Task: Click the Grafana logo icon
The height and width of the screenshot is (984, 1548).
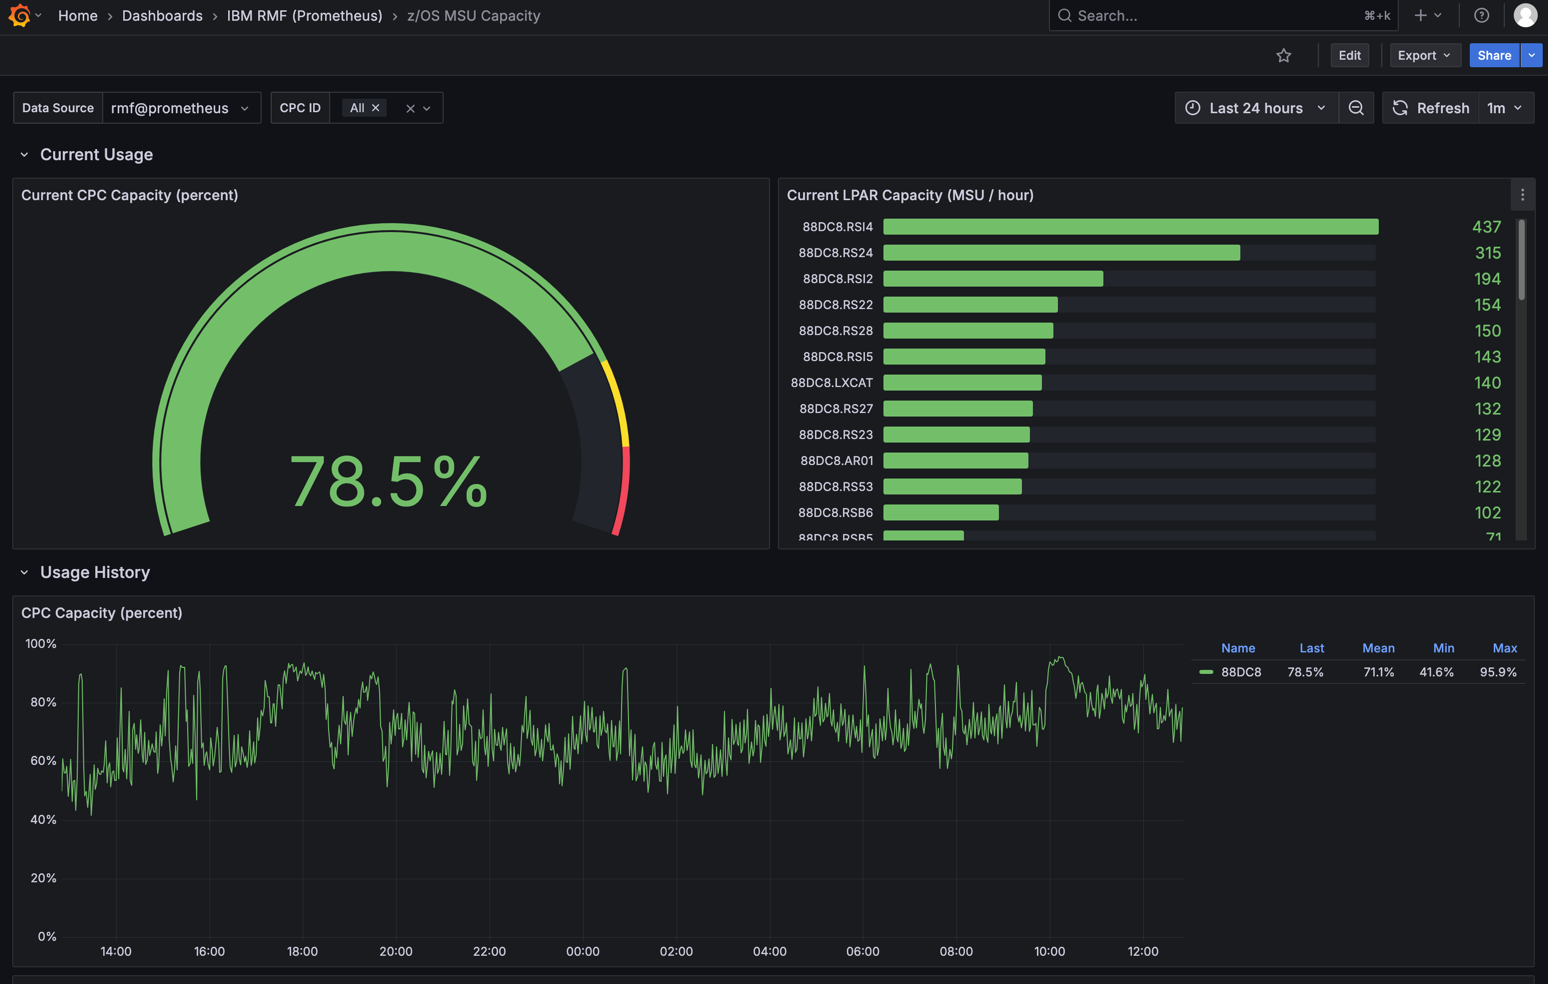Action: pyautogui.click(x=19, y=16)
